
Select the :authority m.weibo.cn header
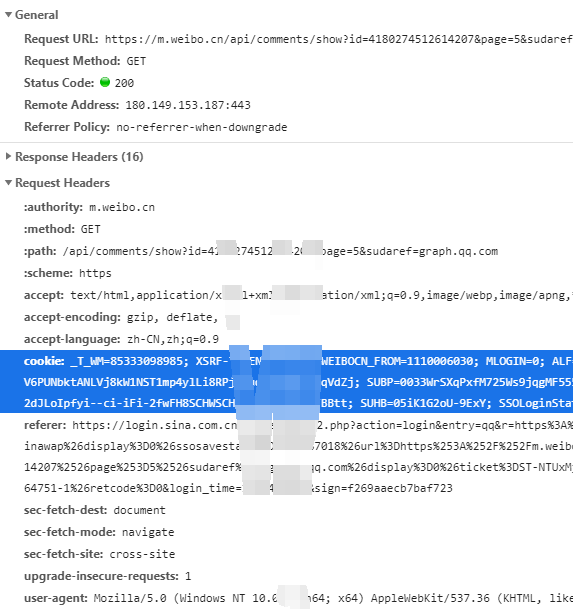pos(89,207)
